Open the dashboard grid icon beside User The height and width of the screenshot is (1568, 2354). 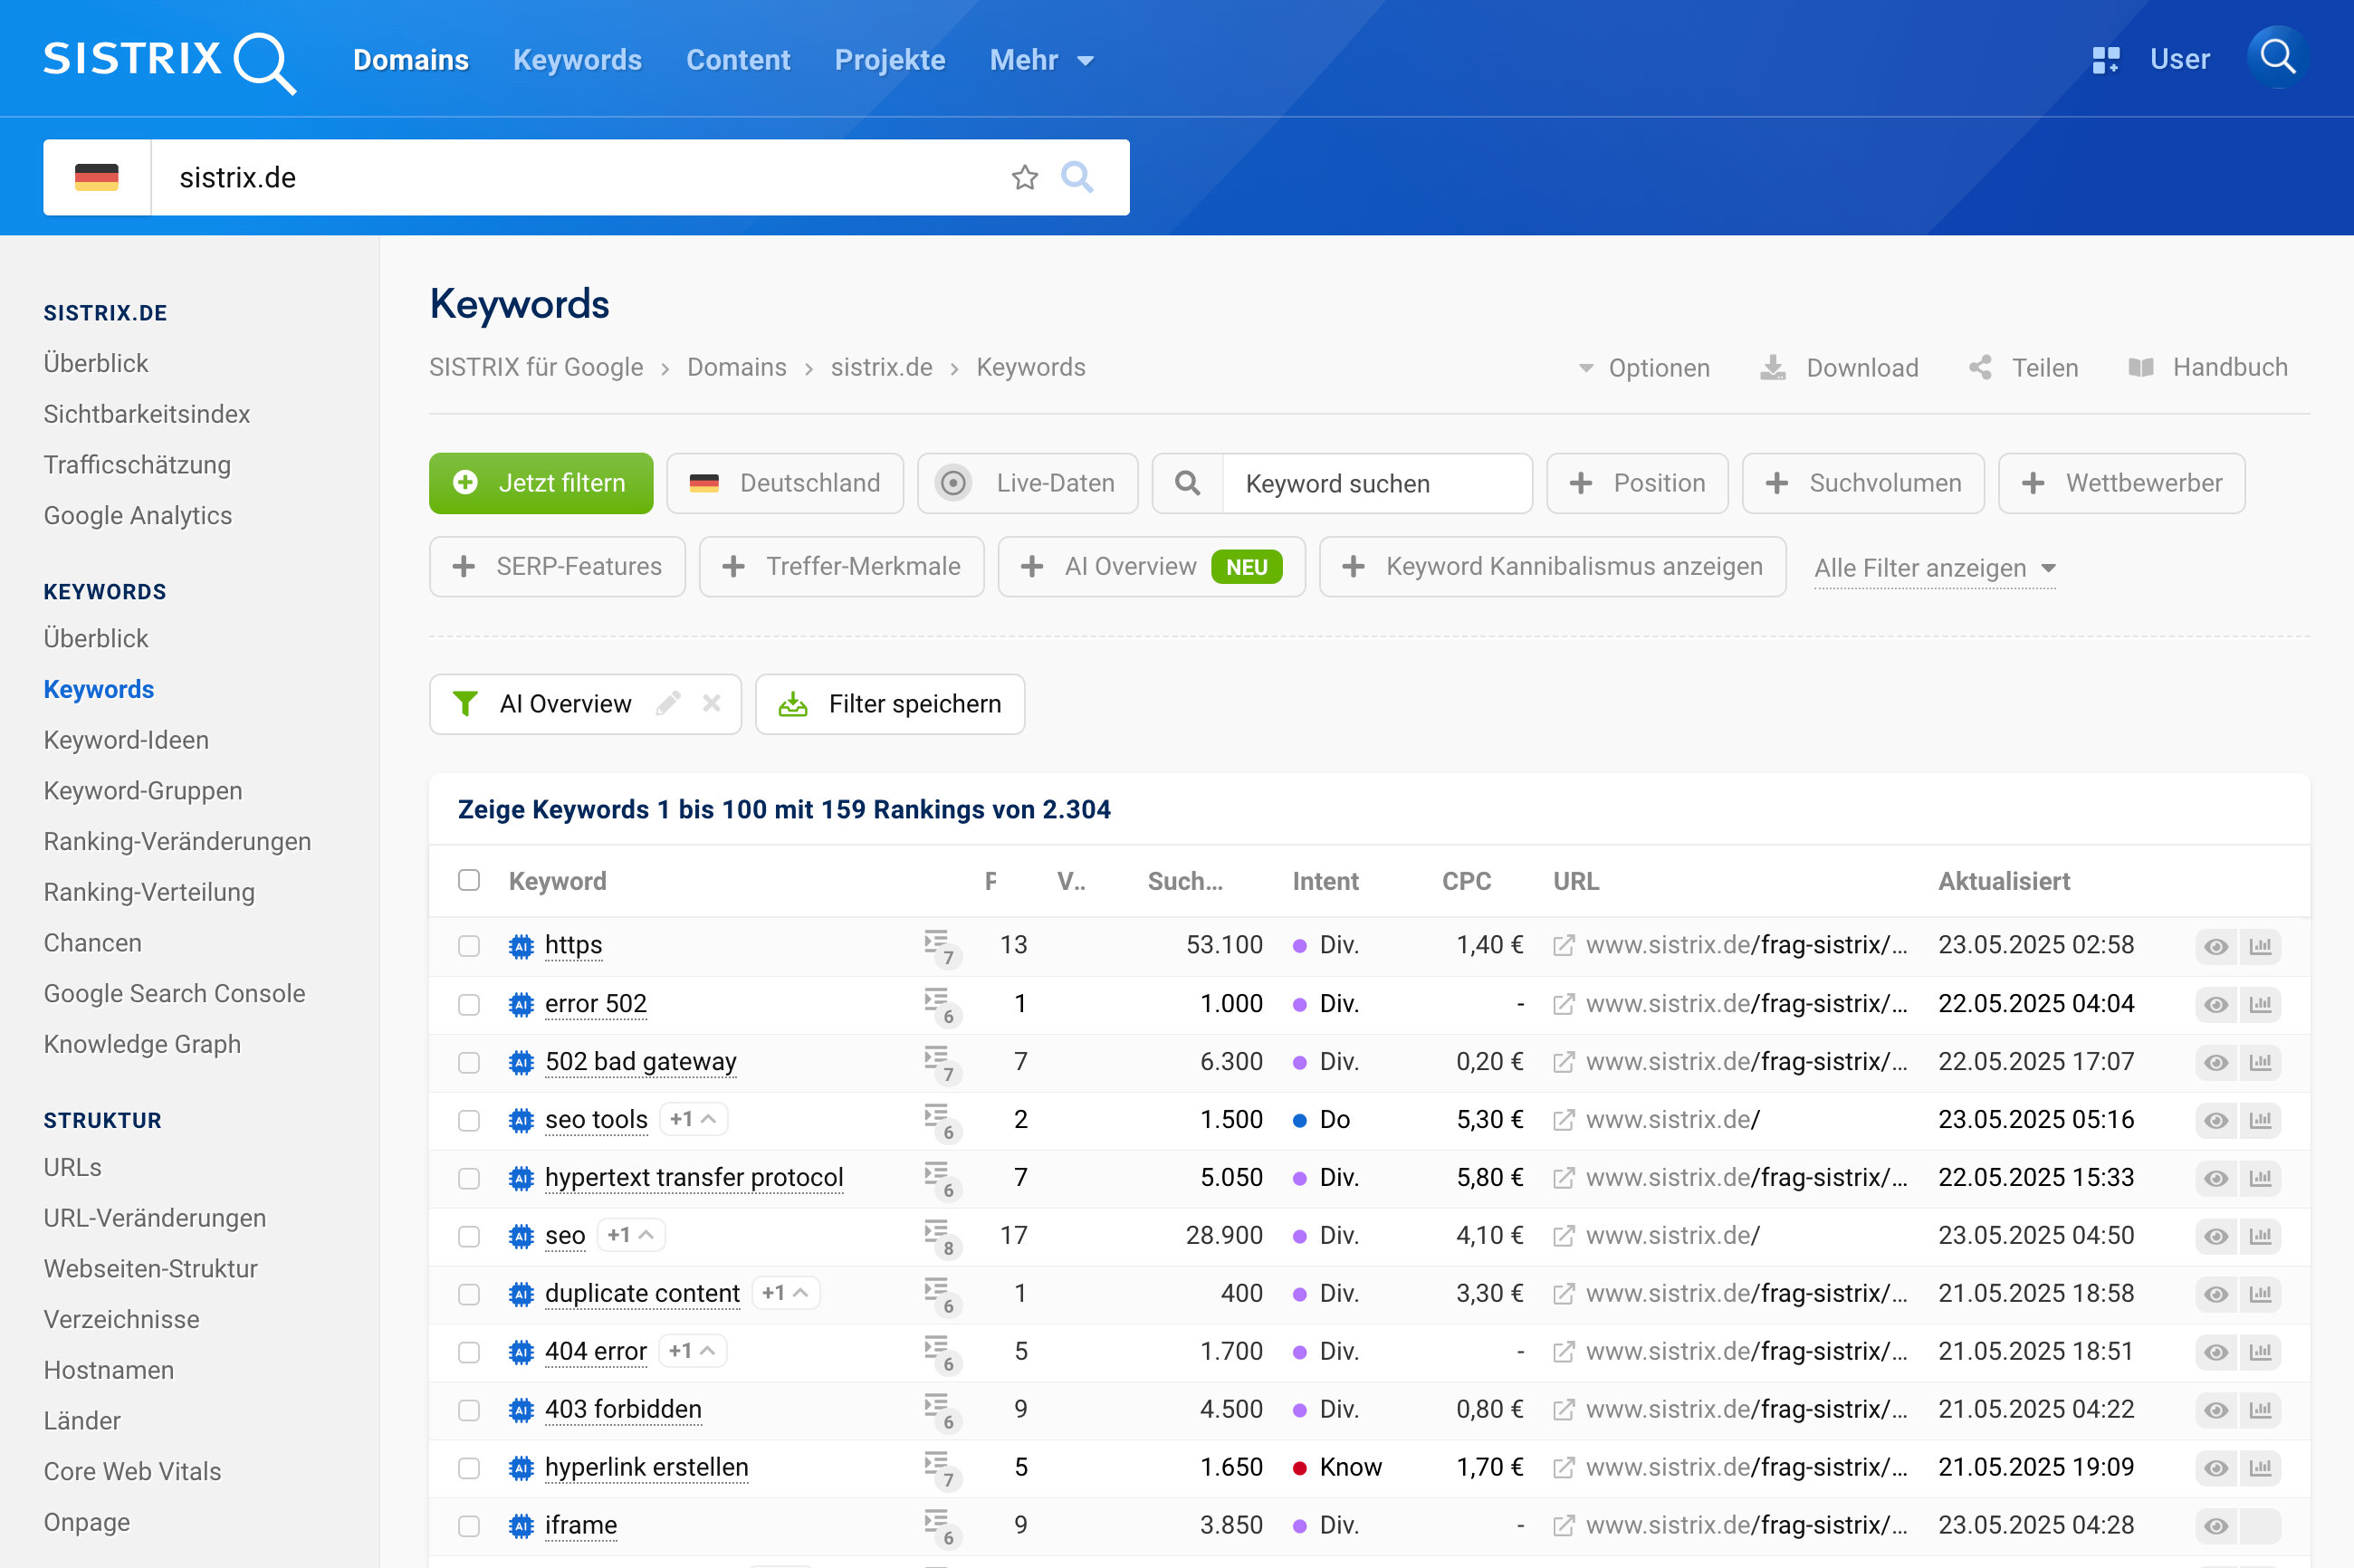[x=2105, y=60]
